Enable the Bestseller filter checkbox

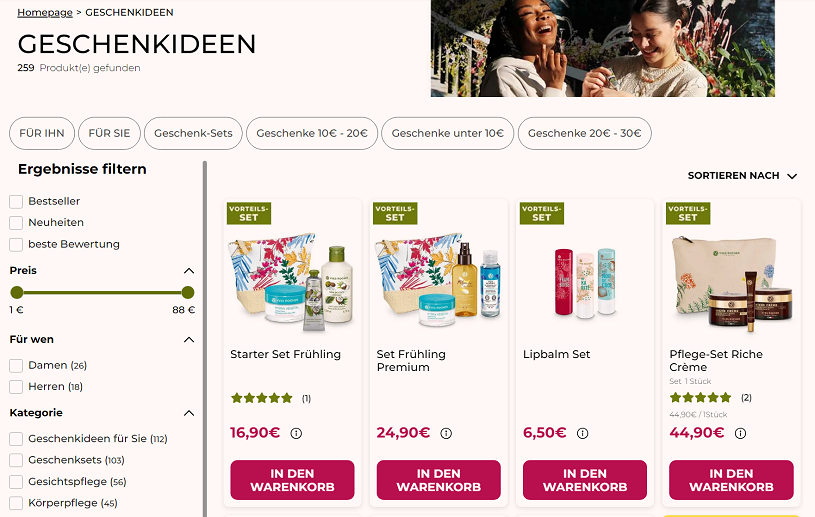click(x=16, y=201)
